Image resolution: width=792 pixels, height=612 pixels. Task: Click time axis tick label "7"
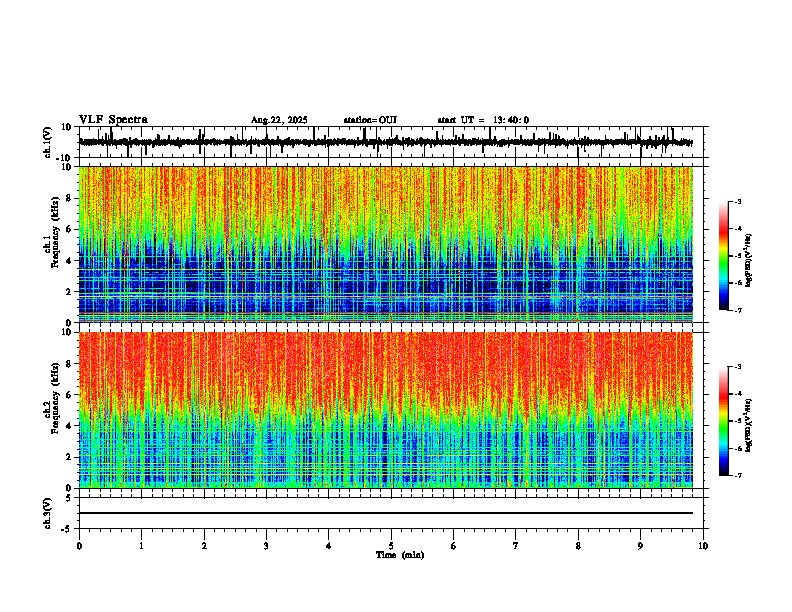(x=516, y=546)
